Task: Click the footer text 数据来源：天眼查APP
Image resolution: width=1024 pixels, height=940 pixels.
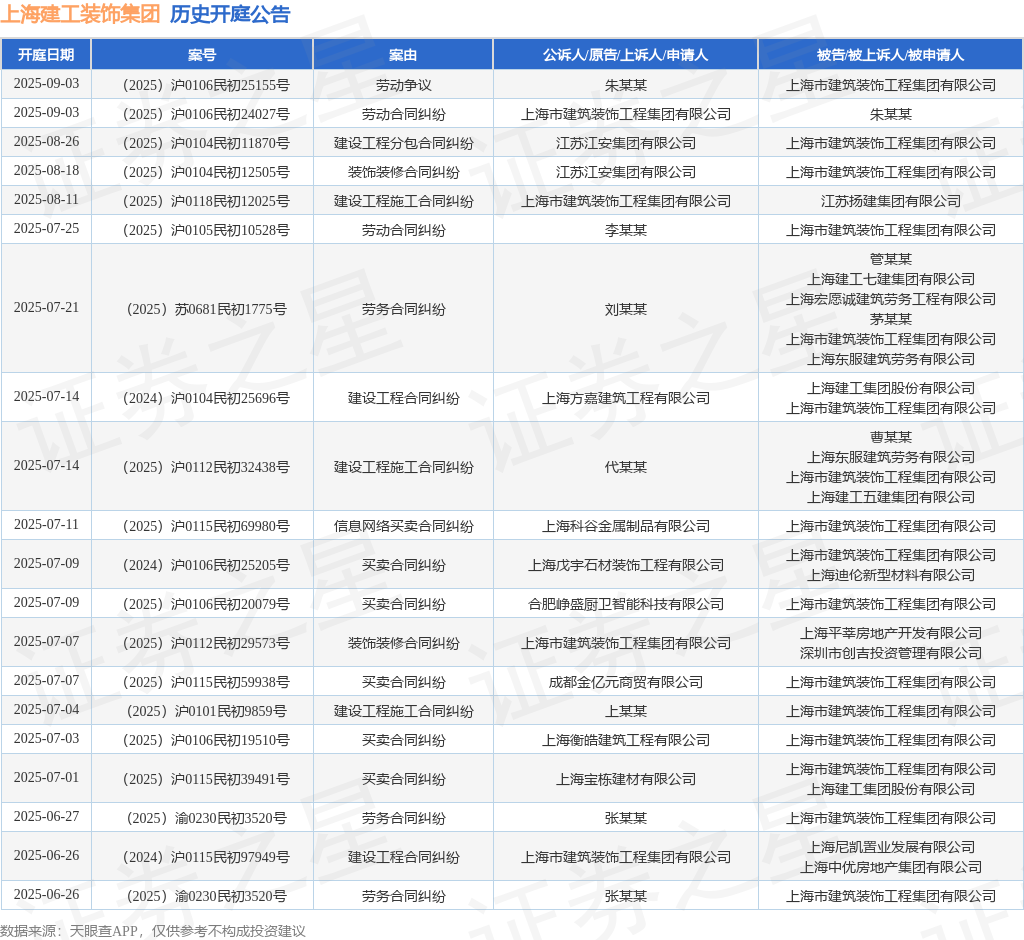Action: [69, 931]
